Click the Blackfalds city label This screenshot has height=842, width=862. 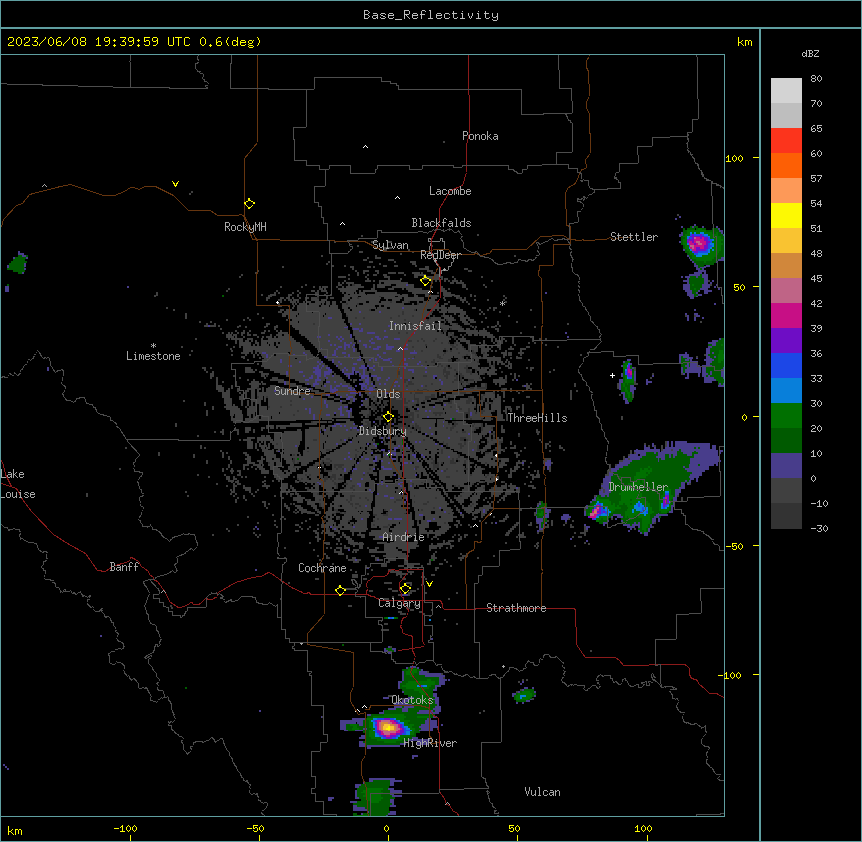441,223
